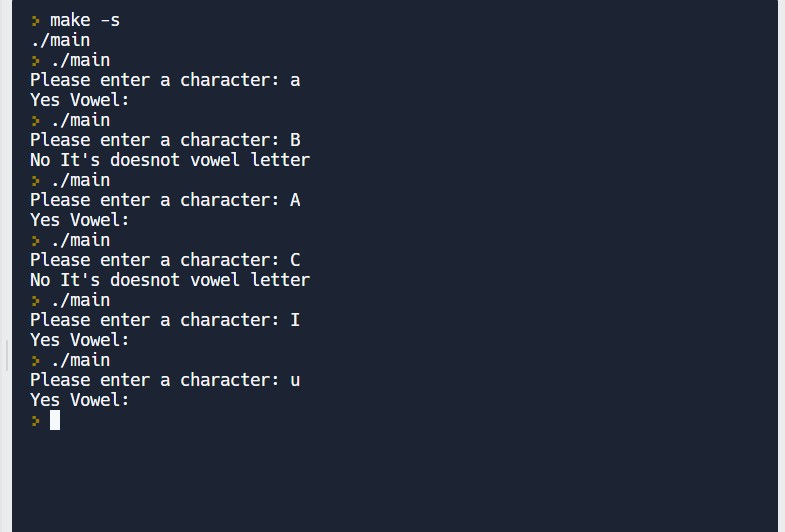
Task: Click the prompt arrow before 'make -s'
Action: coord(36,20)
